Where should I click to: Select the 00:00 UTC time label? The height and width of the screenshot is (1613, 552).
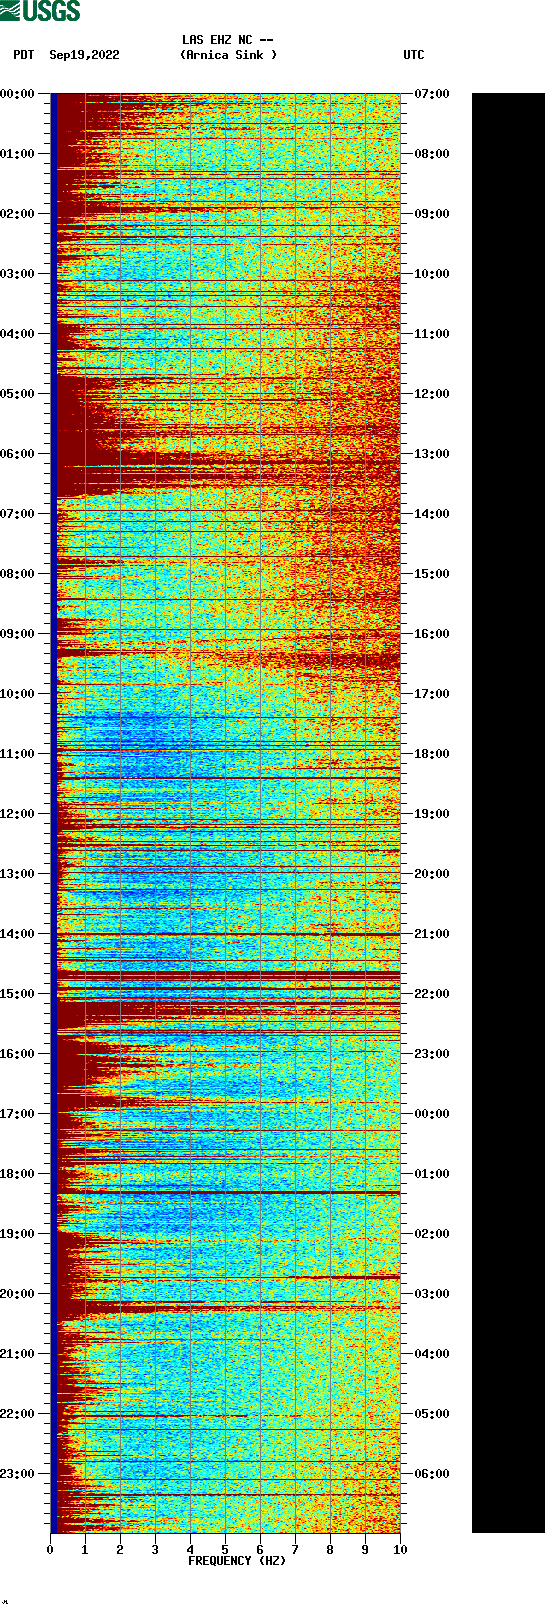click(x=432, y=1114)
